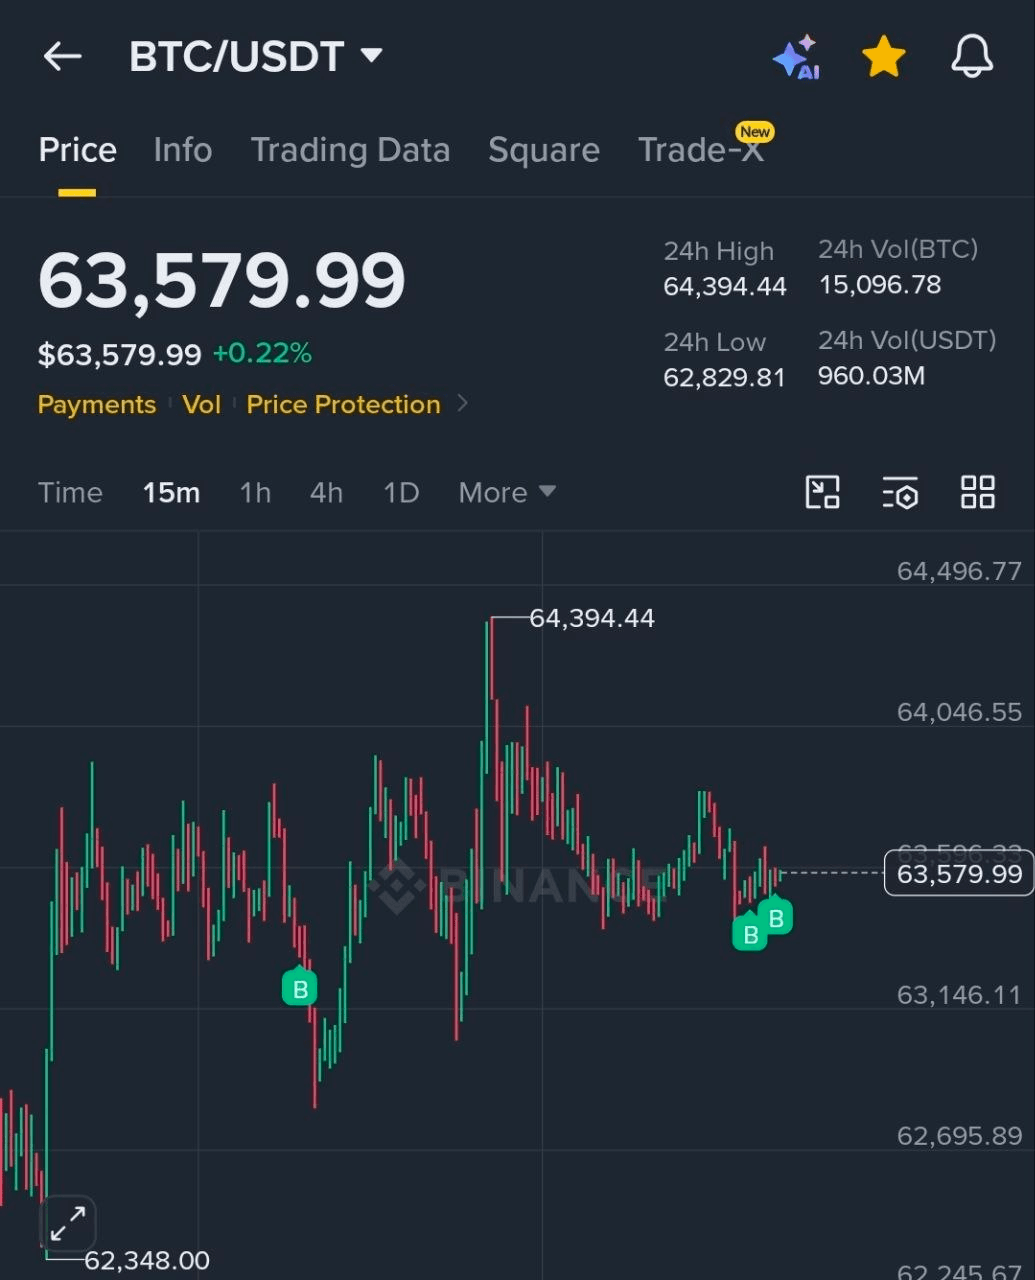1035x1280 pixels.
Task: Open the picture-in-picture chart icon
Action: [x=823, y=492]
